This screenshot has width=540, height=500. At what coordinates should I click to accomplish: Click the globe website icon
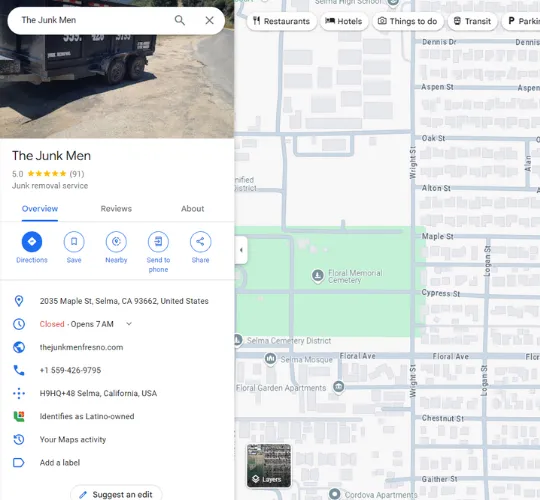click(19, 347)
